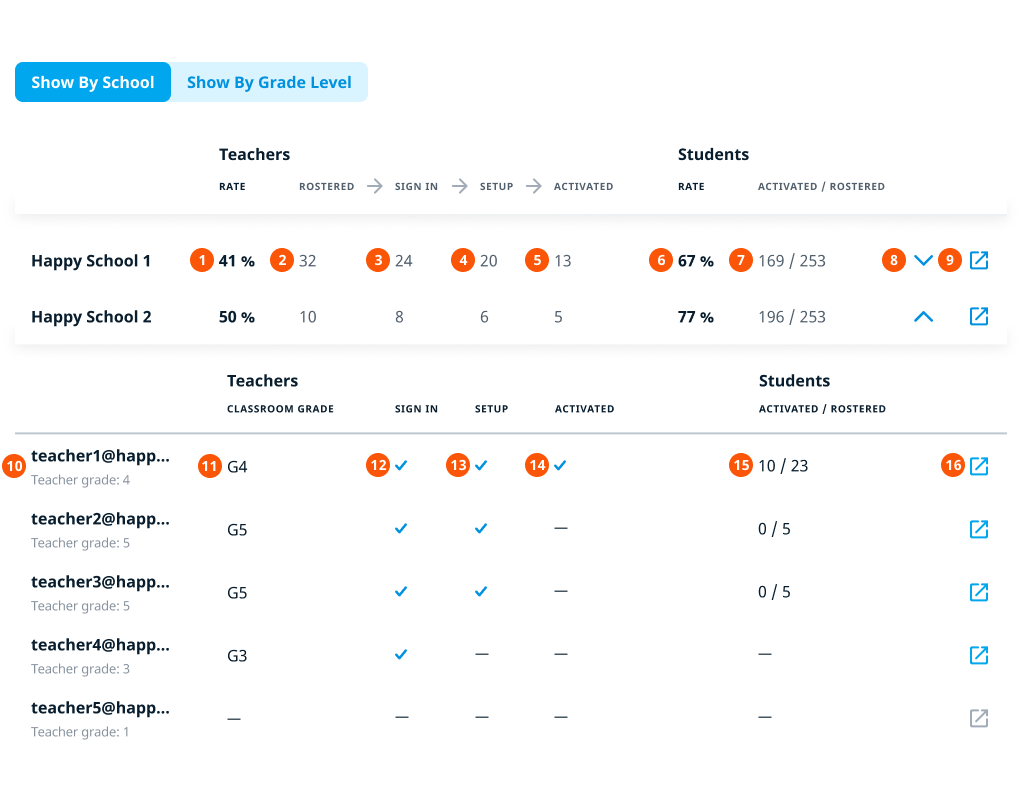Click the Happy School 2 name

pos(91,317)
